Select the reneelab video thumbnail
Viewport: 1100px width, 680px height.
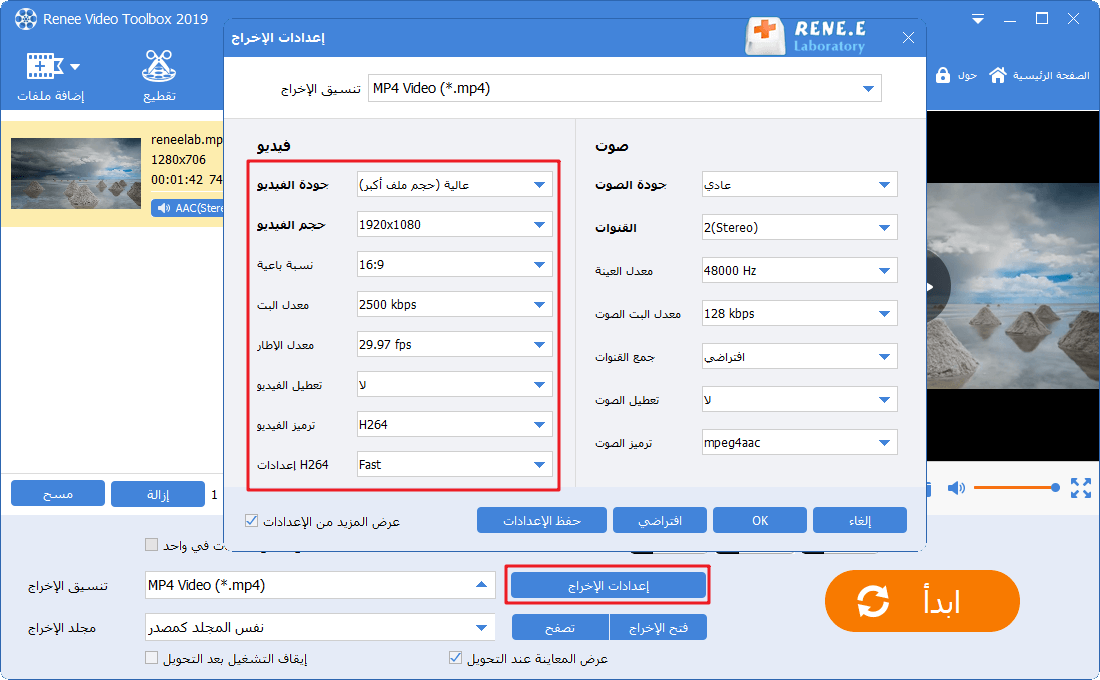coord(76,173)
